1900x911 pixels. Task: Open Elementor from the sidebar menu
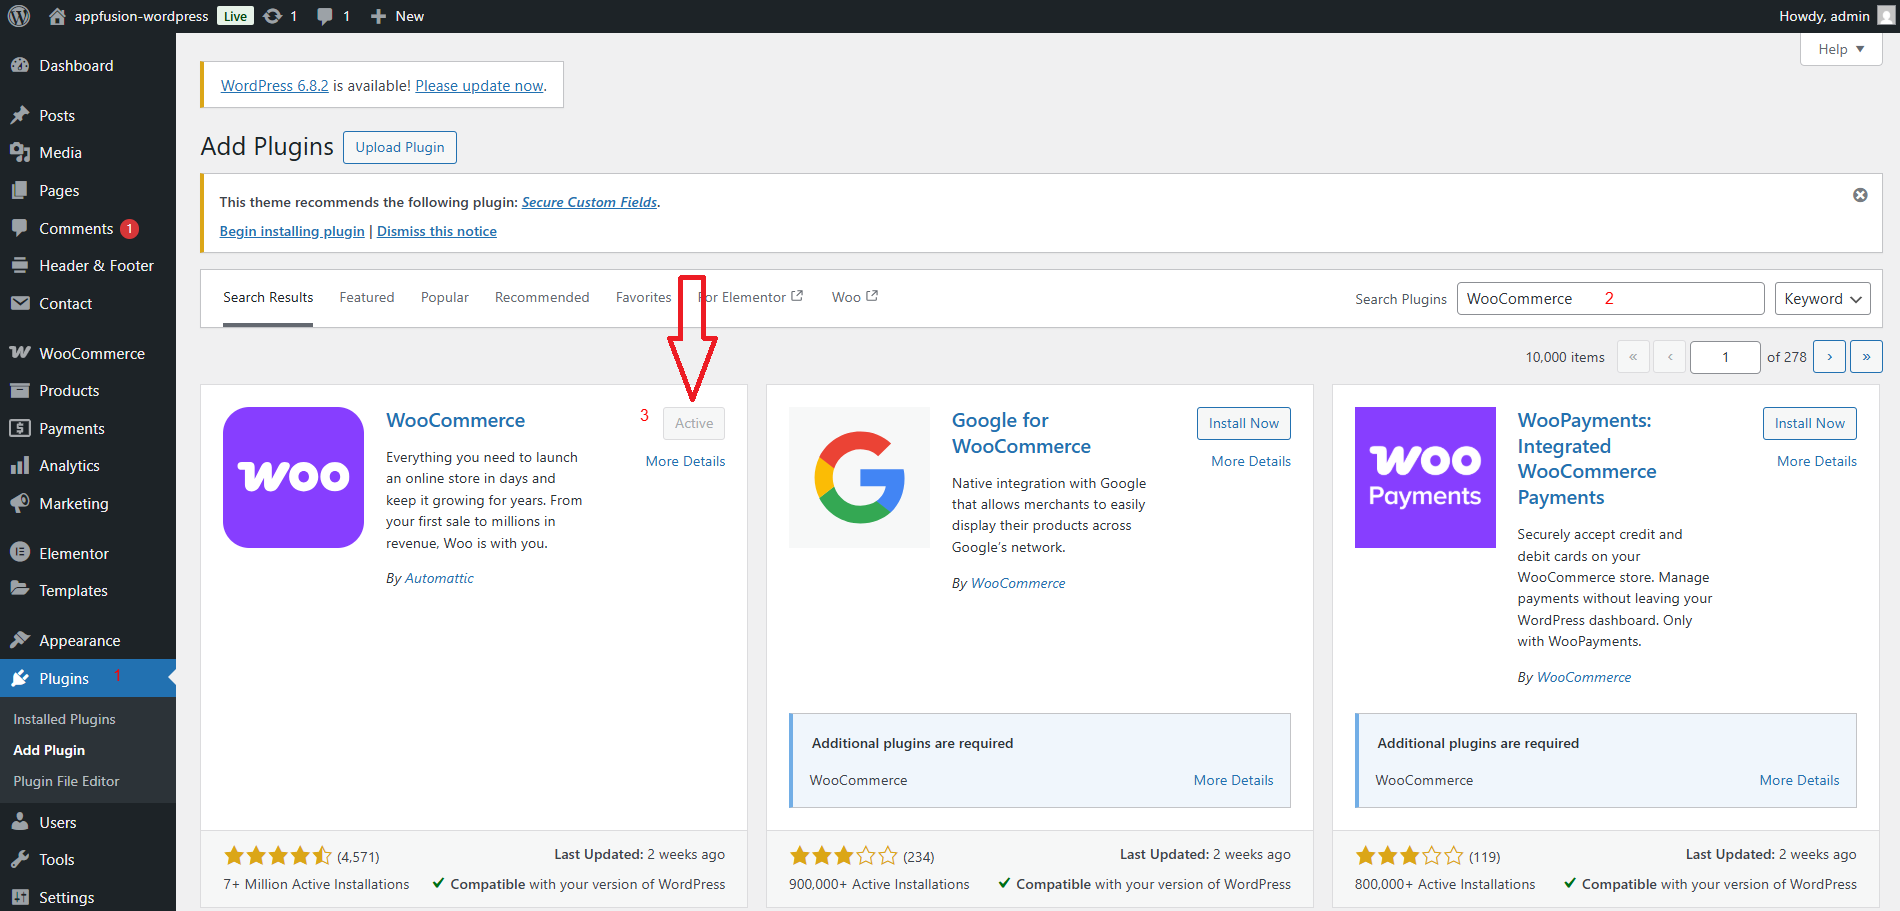[x=73, y=553]
